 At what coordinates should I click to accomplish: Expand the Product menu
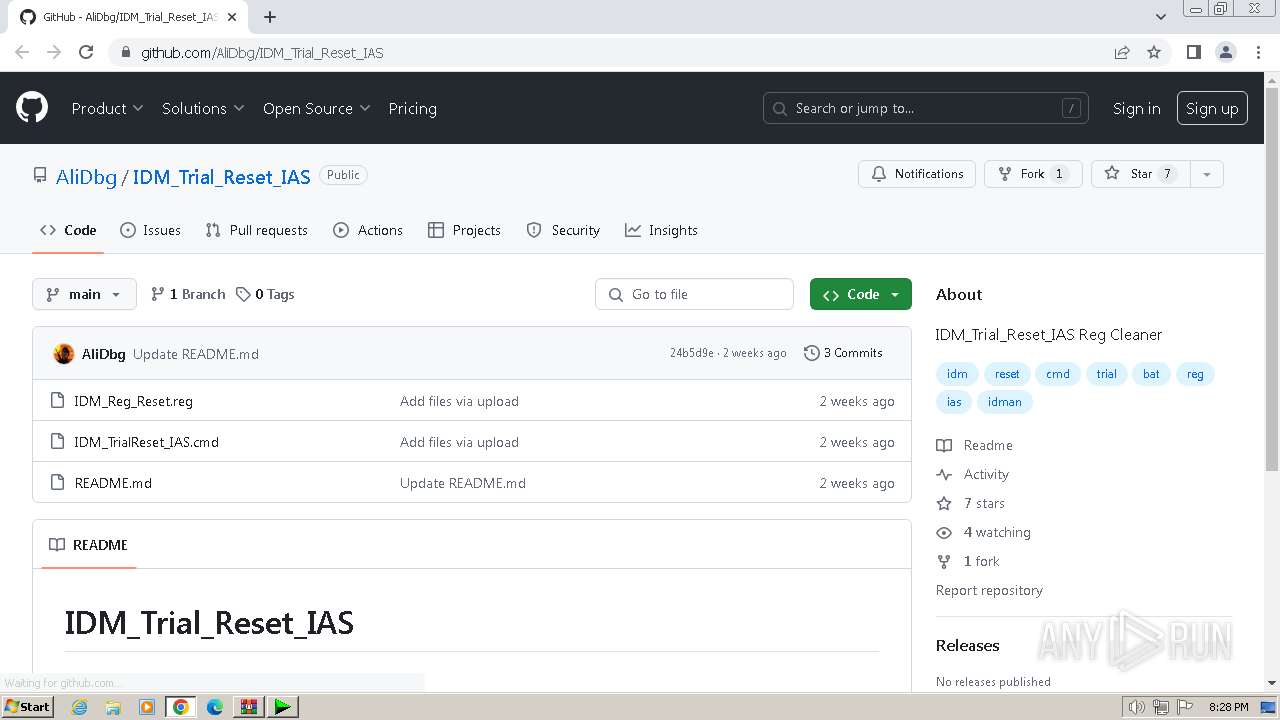click(107, 108)
